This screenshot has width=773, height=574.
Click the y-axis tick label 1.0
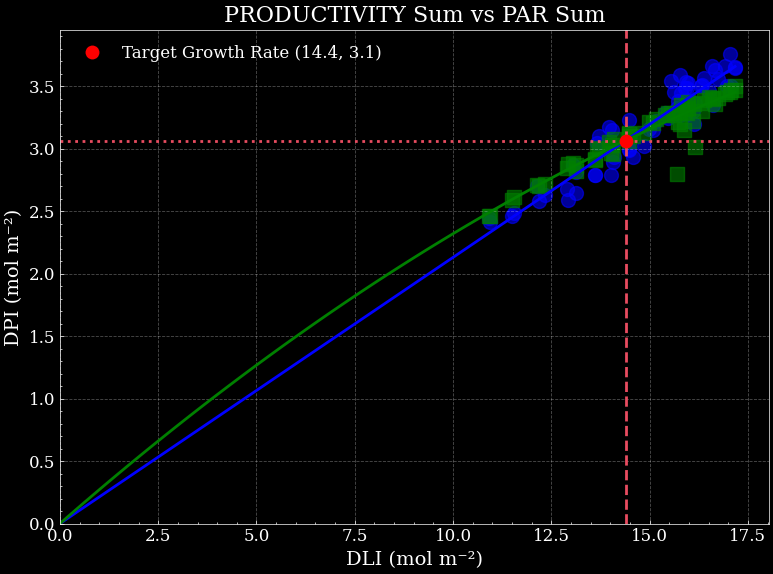tap(40, 399)
